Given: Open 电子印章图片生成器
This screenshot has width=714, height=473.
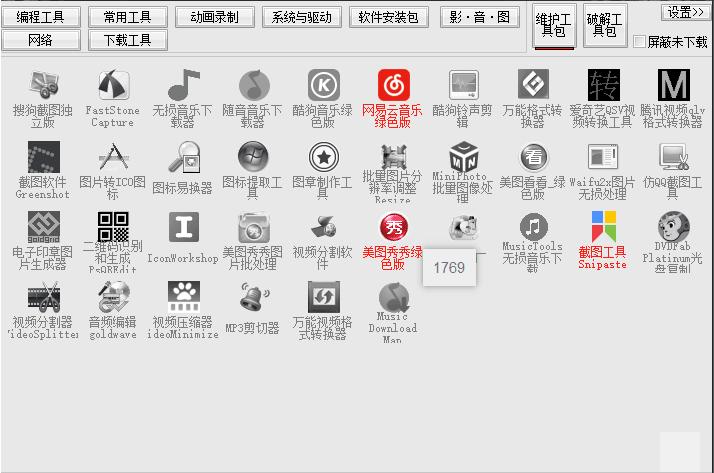Looking at the screenshot, I should pyautogui.click(x=43, y=227).
